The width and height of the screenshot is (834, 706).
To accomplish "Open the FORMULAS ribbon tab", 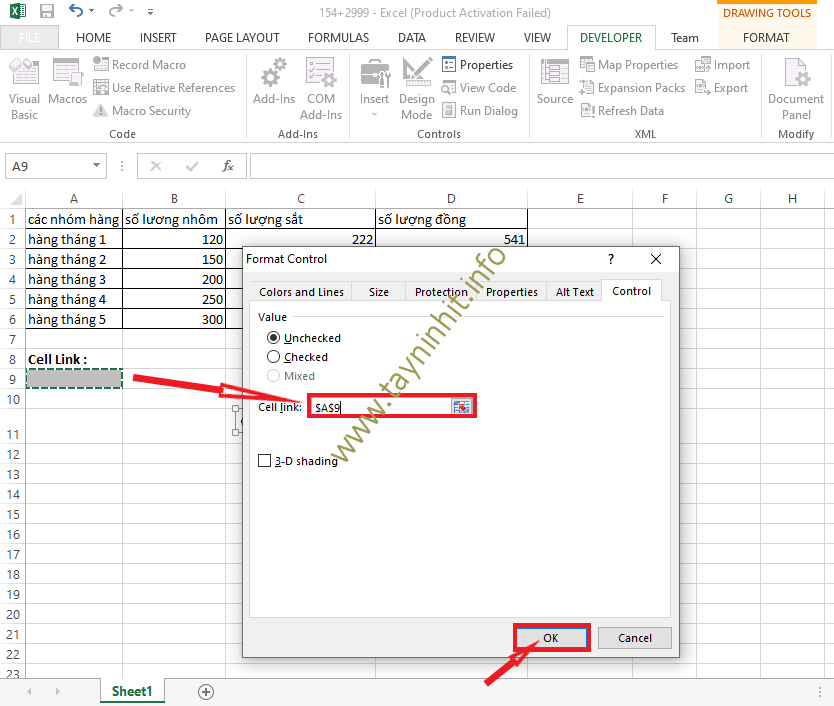I will pos(338,38).
